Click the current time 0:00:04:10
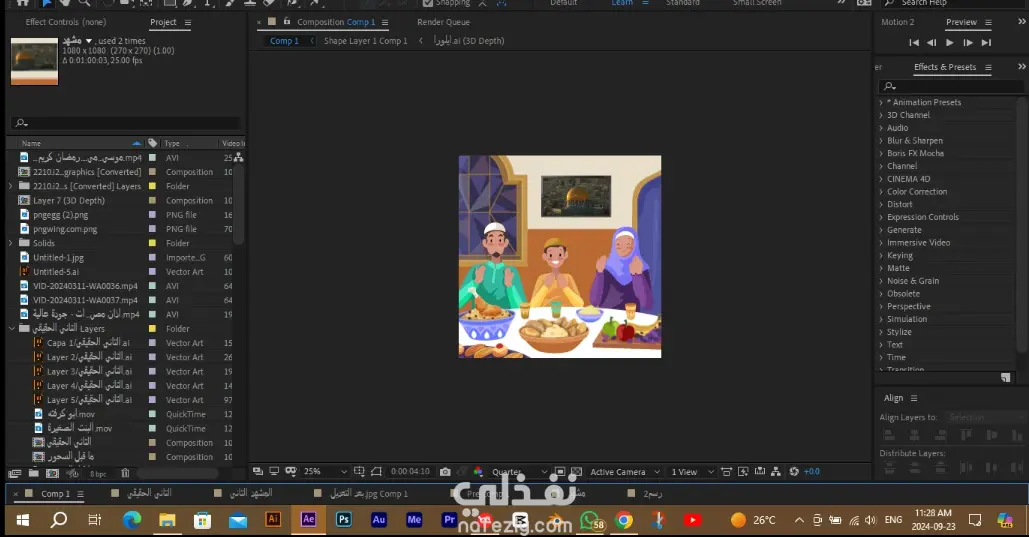 tap(410, 471)
